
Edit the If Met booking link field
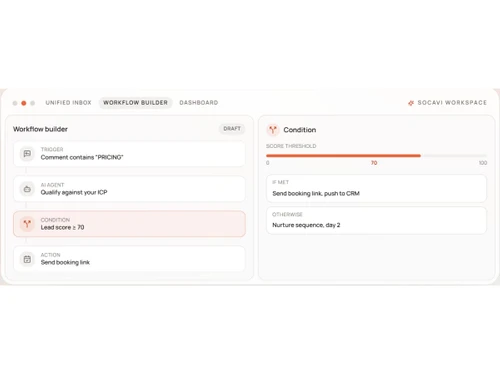pos(376,189)
